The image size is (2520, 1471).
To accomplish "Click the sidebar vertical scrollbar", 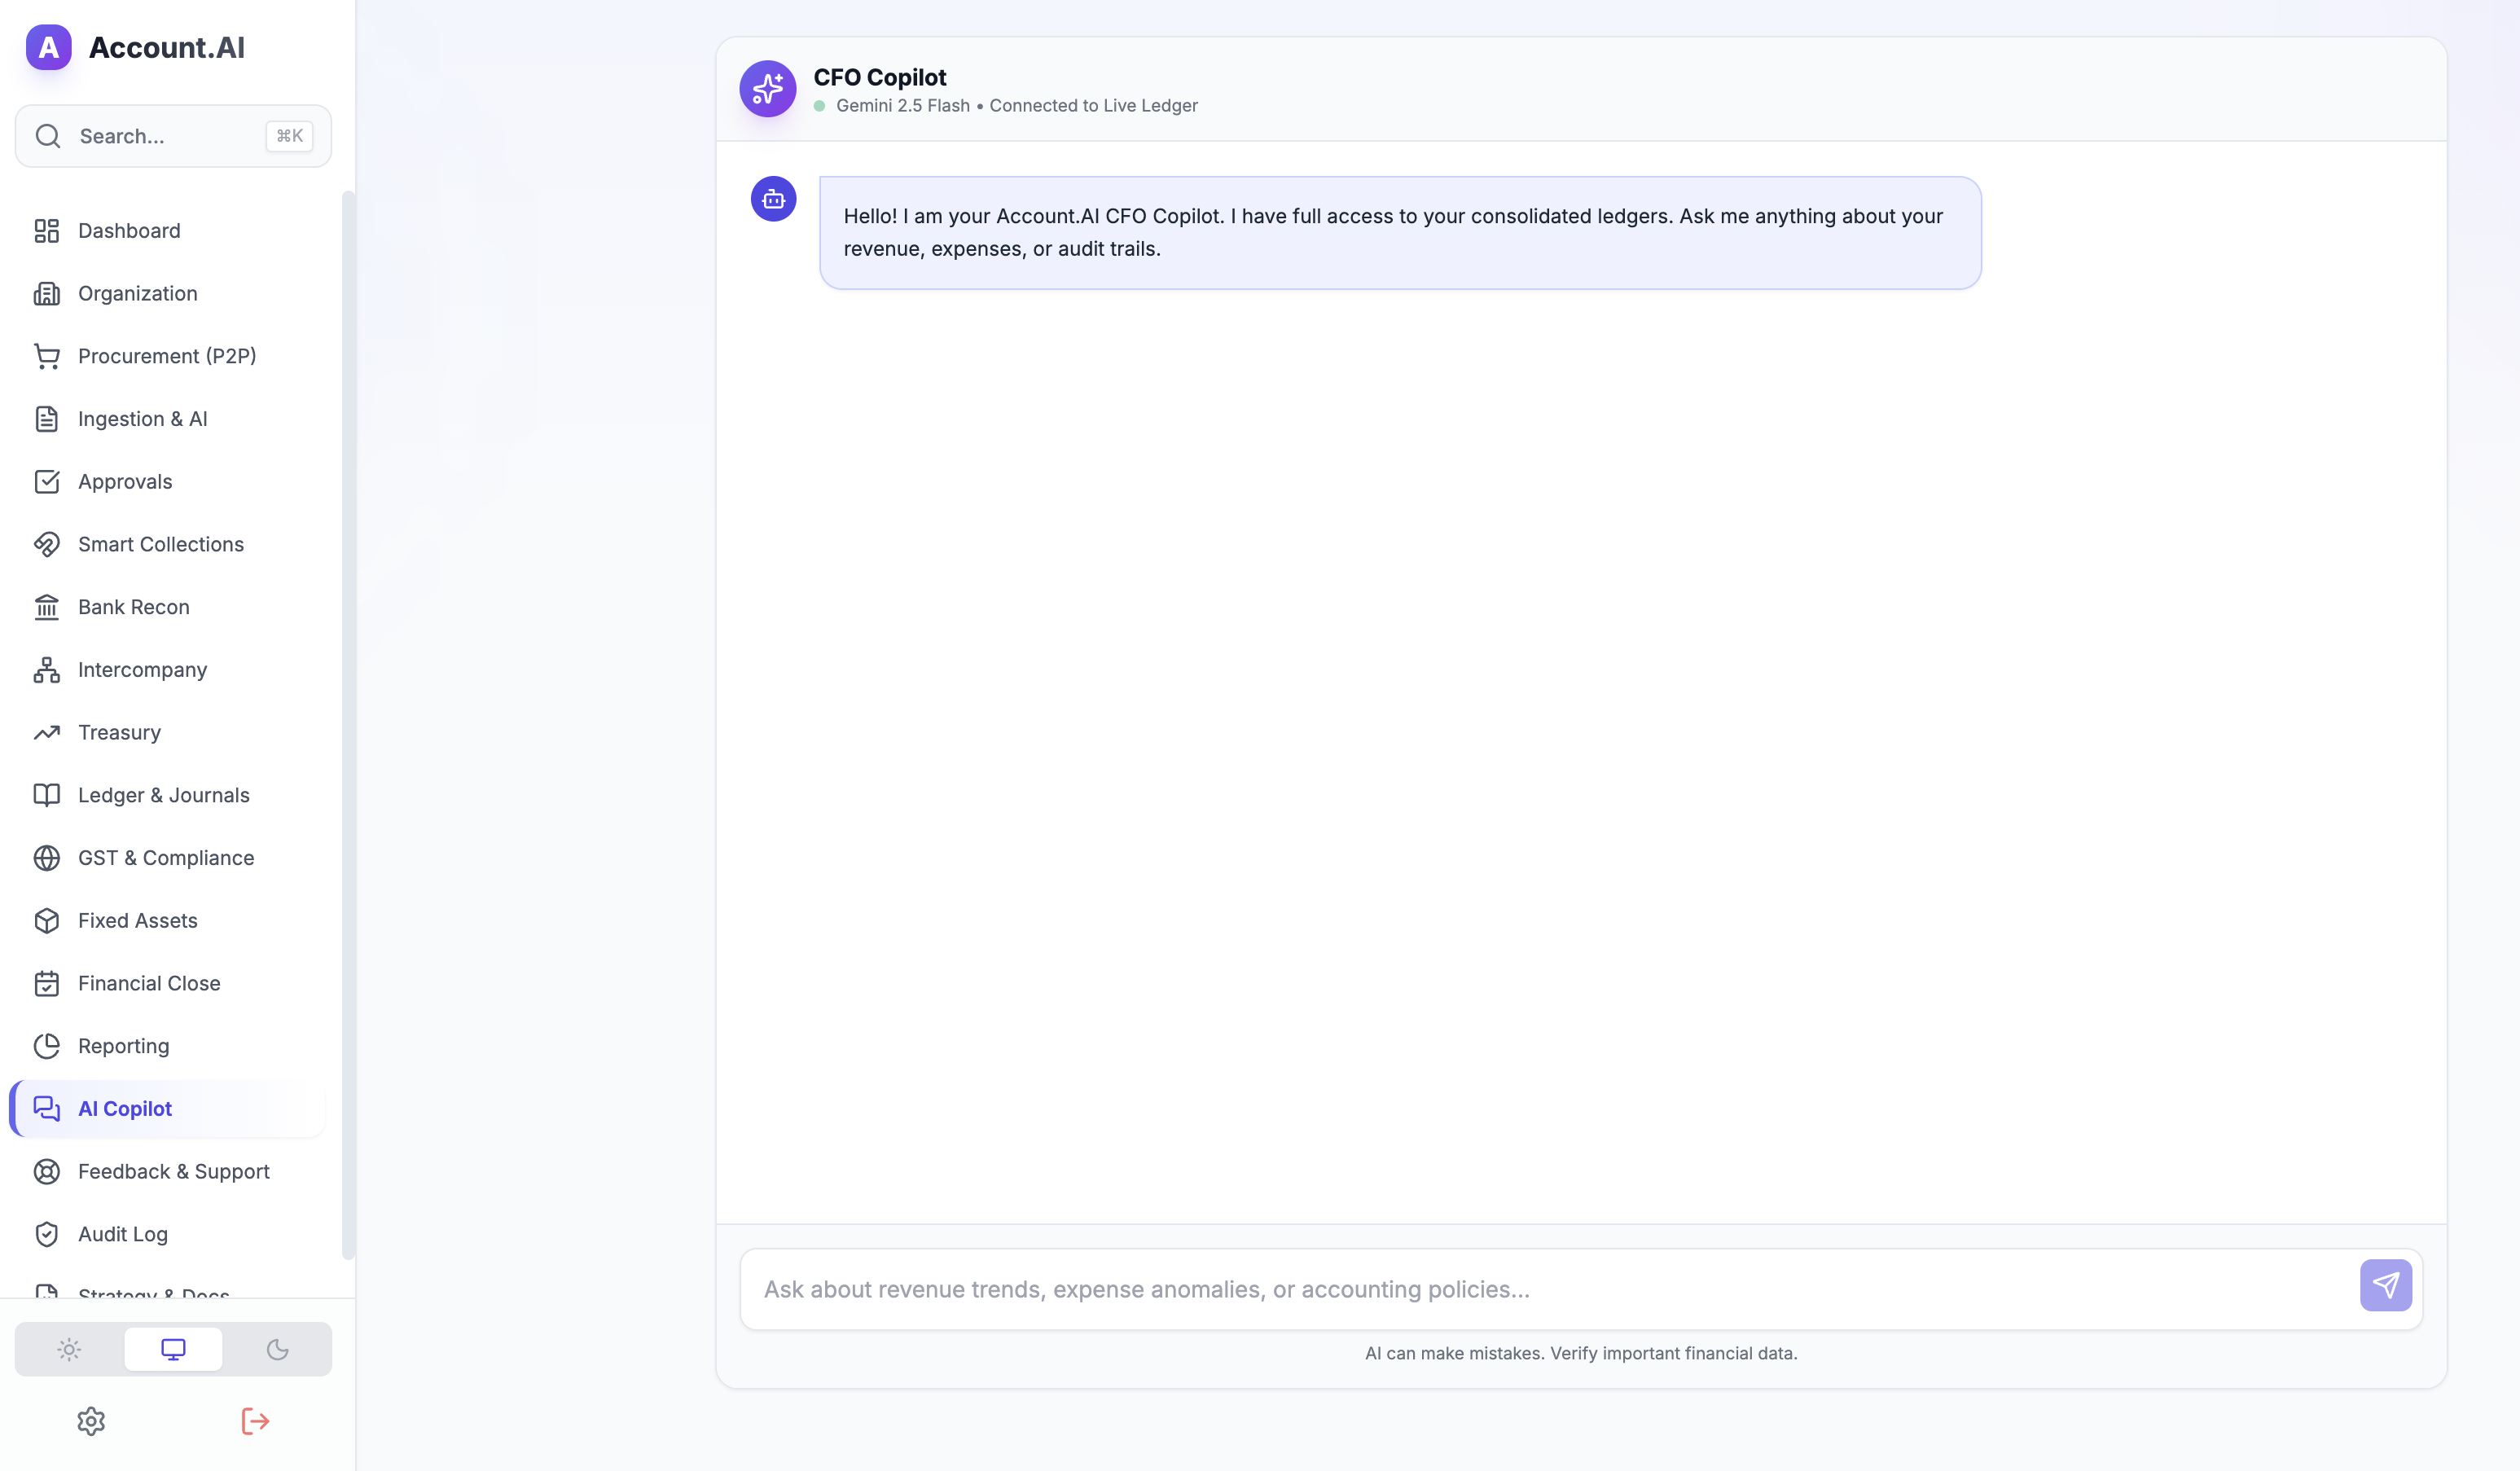I will (348, 720).
